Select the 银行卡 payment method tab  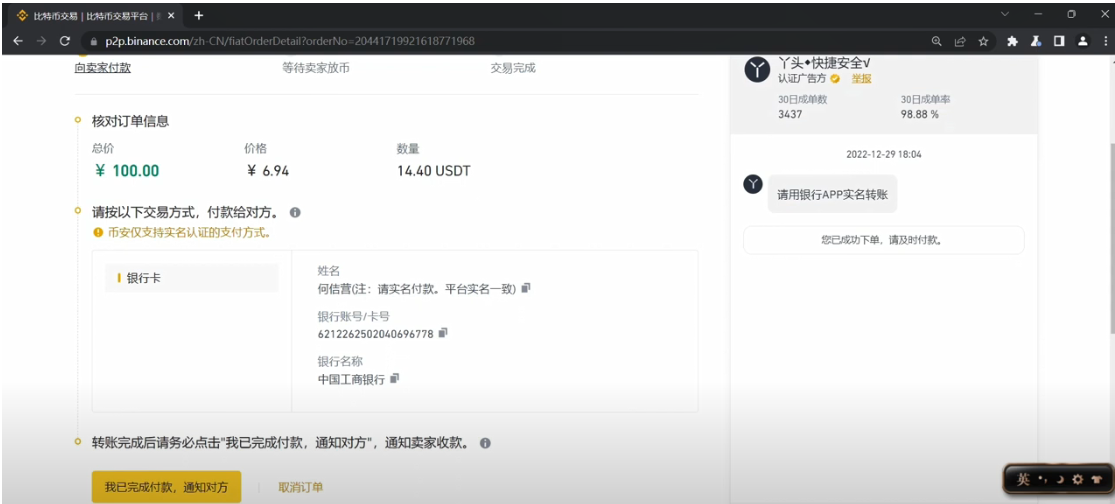click(192, 278)
